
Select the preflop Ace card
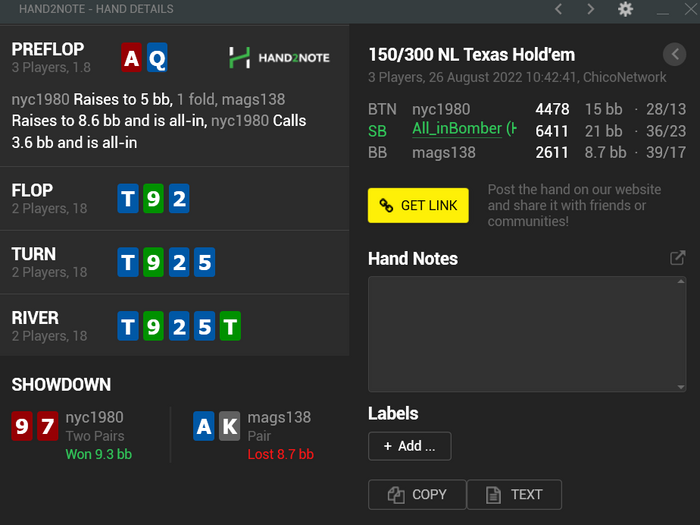pyautogui.click(x=131, y=58)
